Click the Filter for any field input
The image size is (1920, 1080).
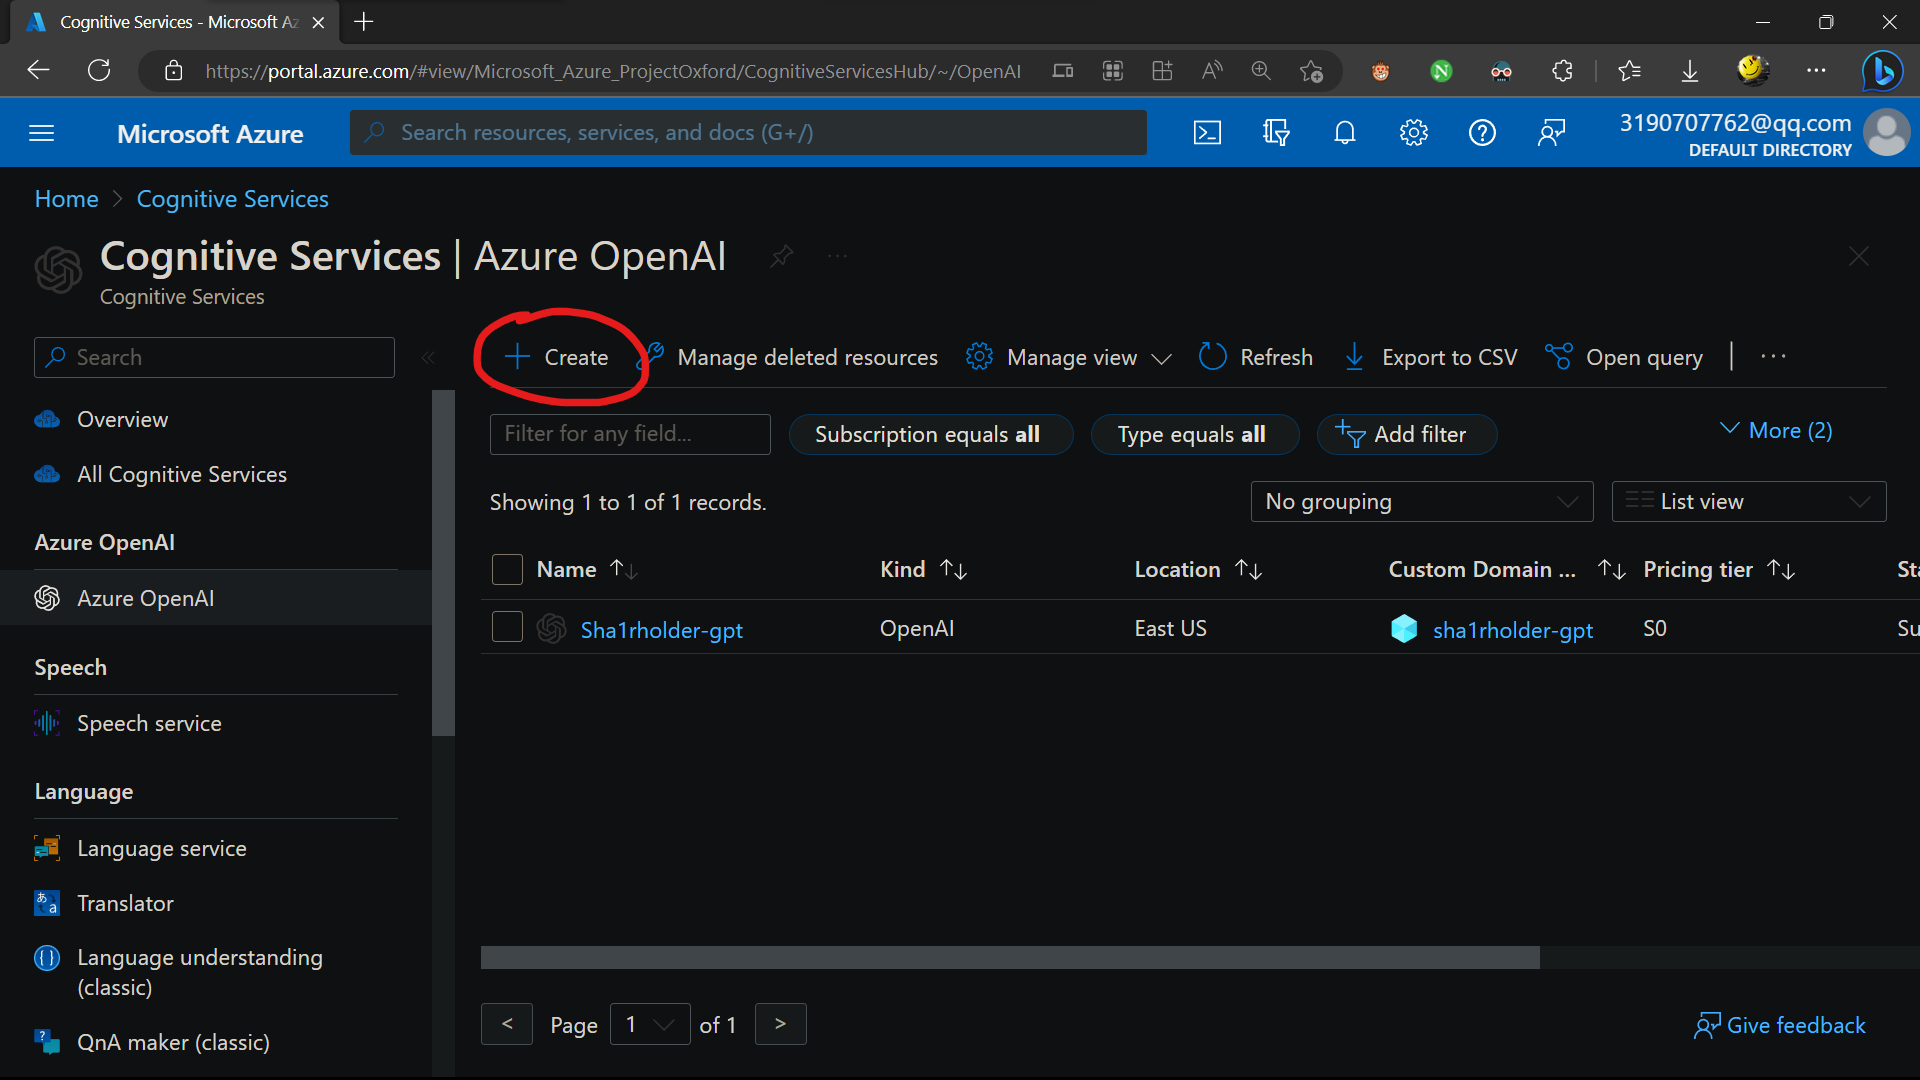(632, 434)
